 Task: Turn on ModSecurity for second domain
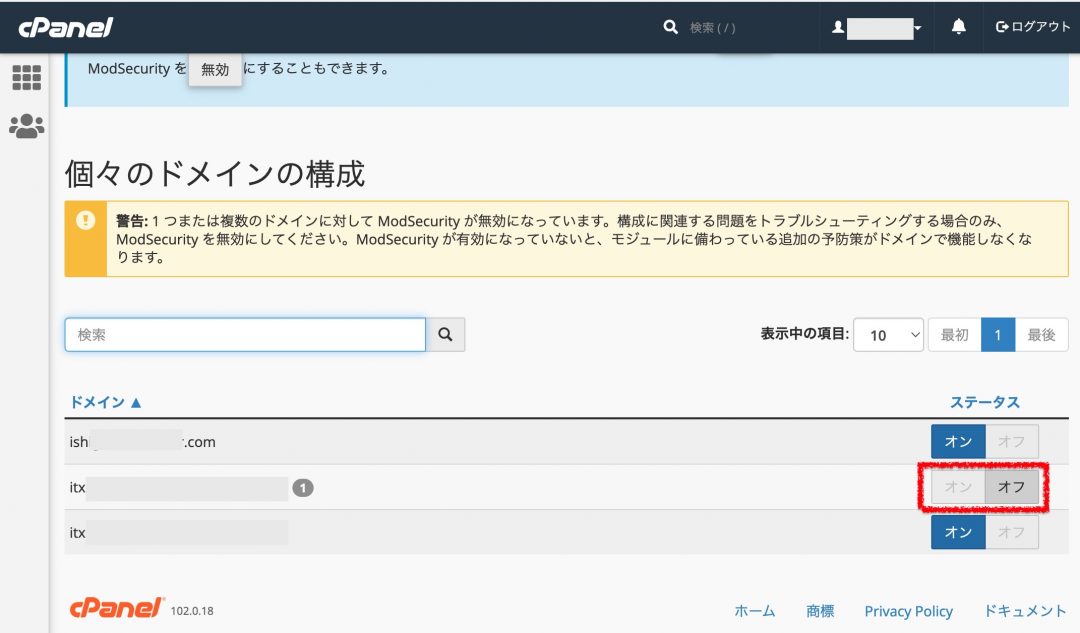[x=958, y=487]
